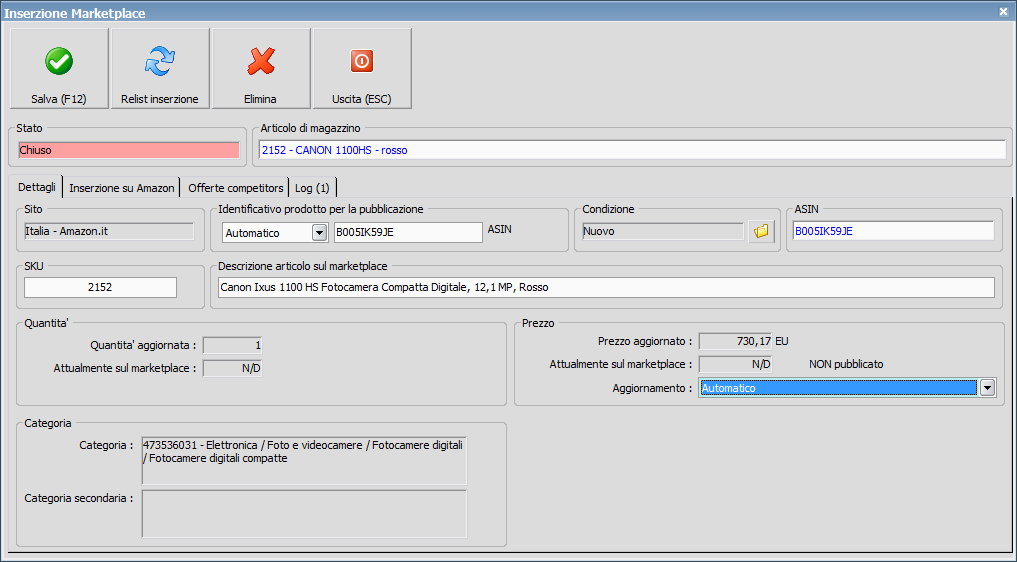Open the yellow folder icon next to Condizione
Image resolution: width=1017 pixels, height=562 pixels.
coord(761,231)
